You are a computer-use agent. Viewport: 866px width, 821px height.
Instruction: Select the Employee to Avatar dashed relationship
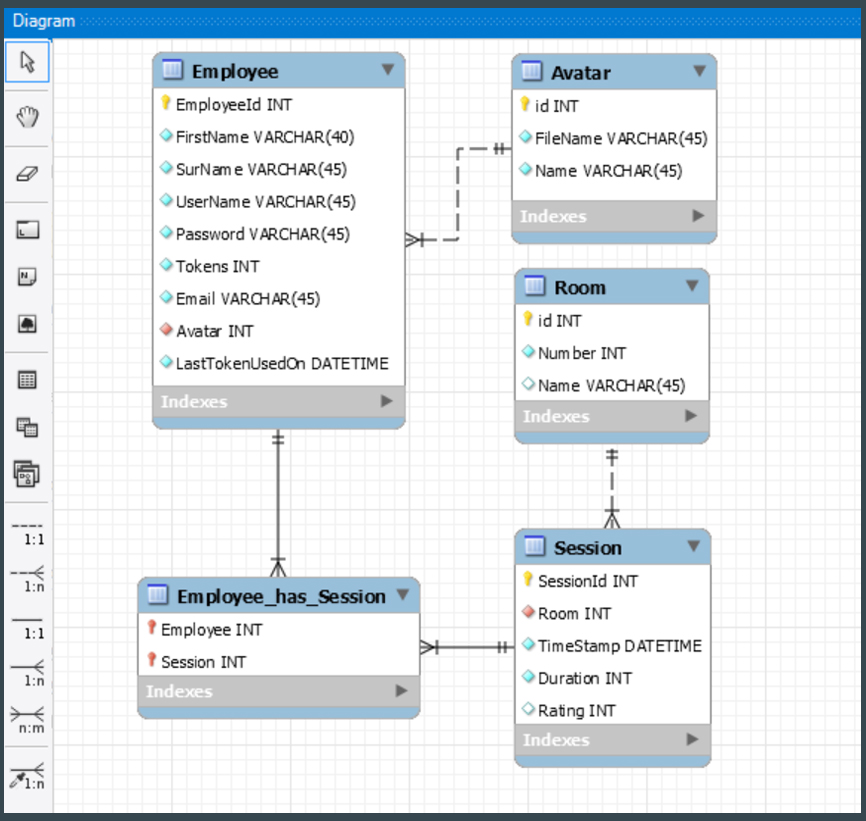[458, 193]
